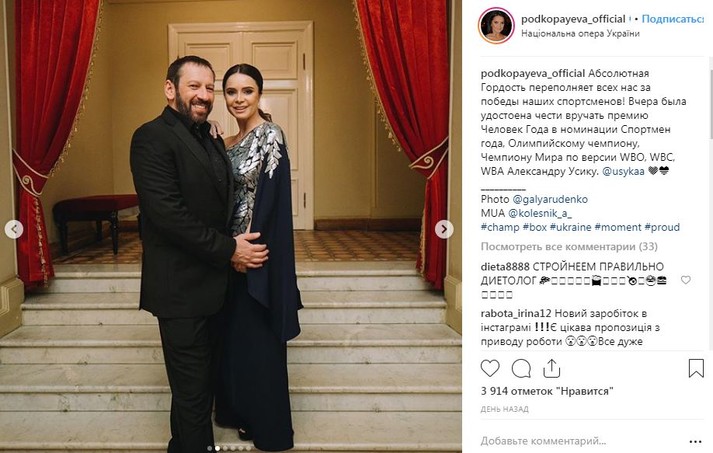Image resolution: width=713 pixels, height=453 pixels.
Task: Go back to the previous photo arrow
Action: point(14,229)
